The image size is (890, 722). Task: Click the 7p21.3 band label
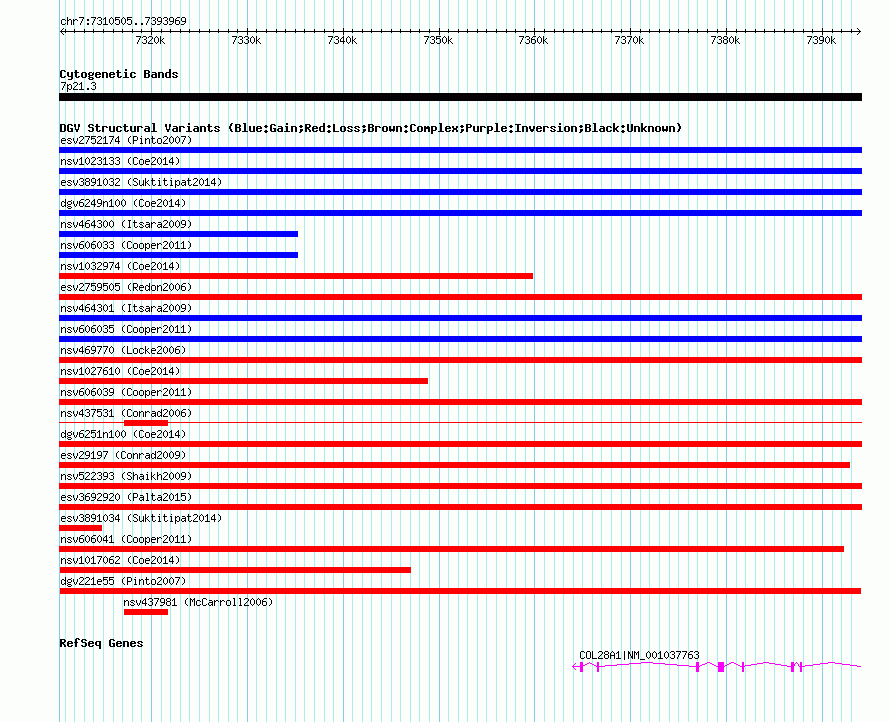click(78, 86)
